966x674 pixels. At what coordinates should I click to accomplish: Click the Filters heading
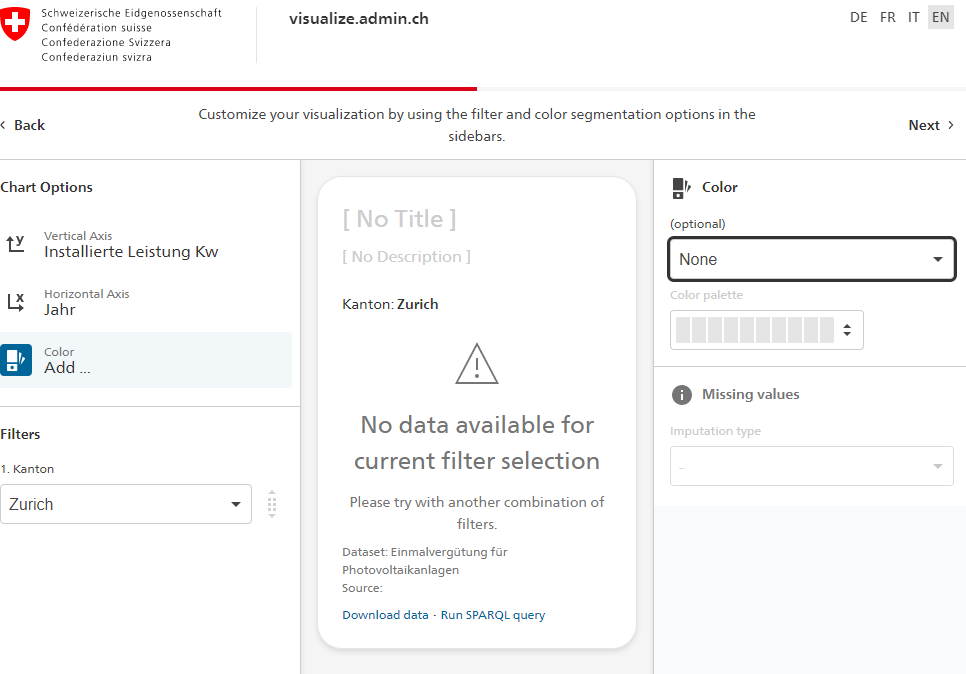tap(20, 434)
